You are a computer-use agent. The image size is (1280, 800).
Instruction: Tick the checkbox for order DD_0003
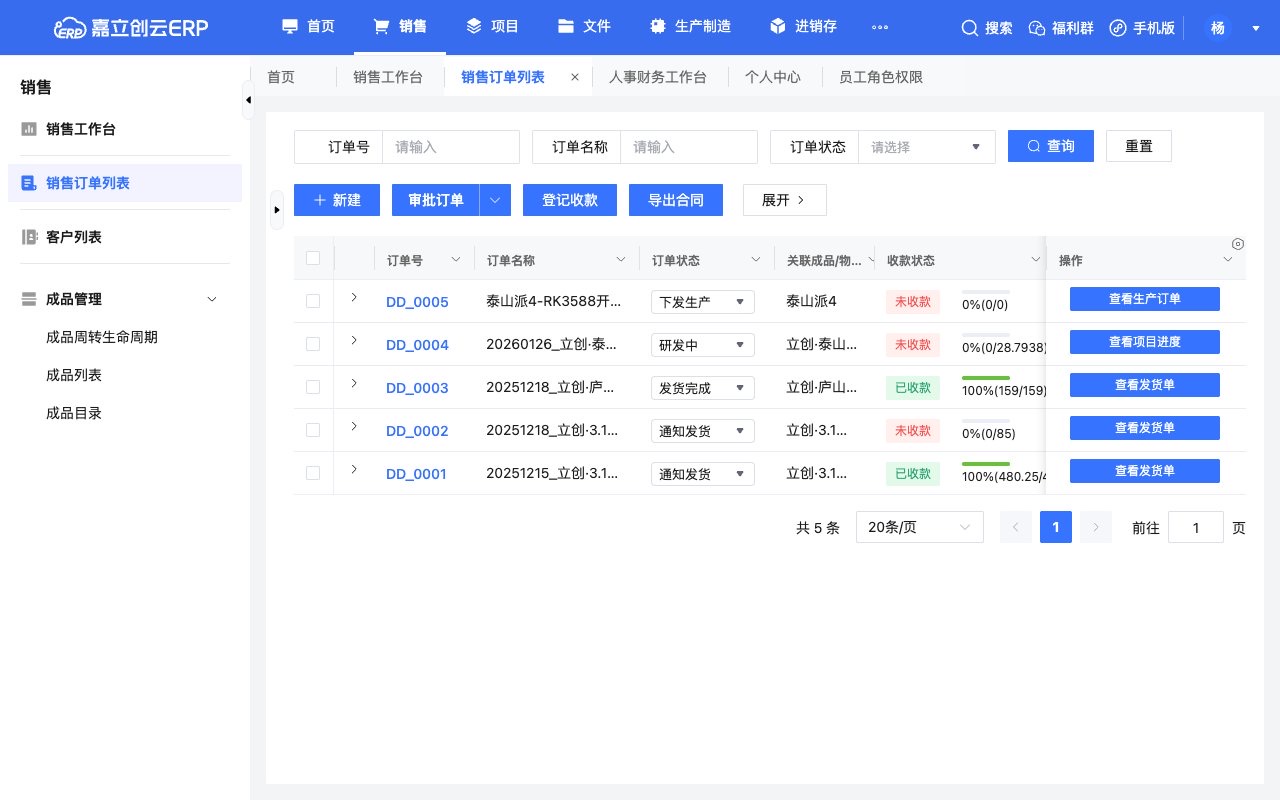313,387
